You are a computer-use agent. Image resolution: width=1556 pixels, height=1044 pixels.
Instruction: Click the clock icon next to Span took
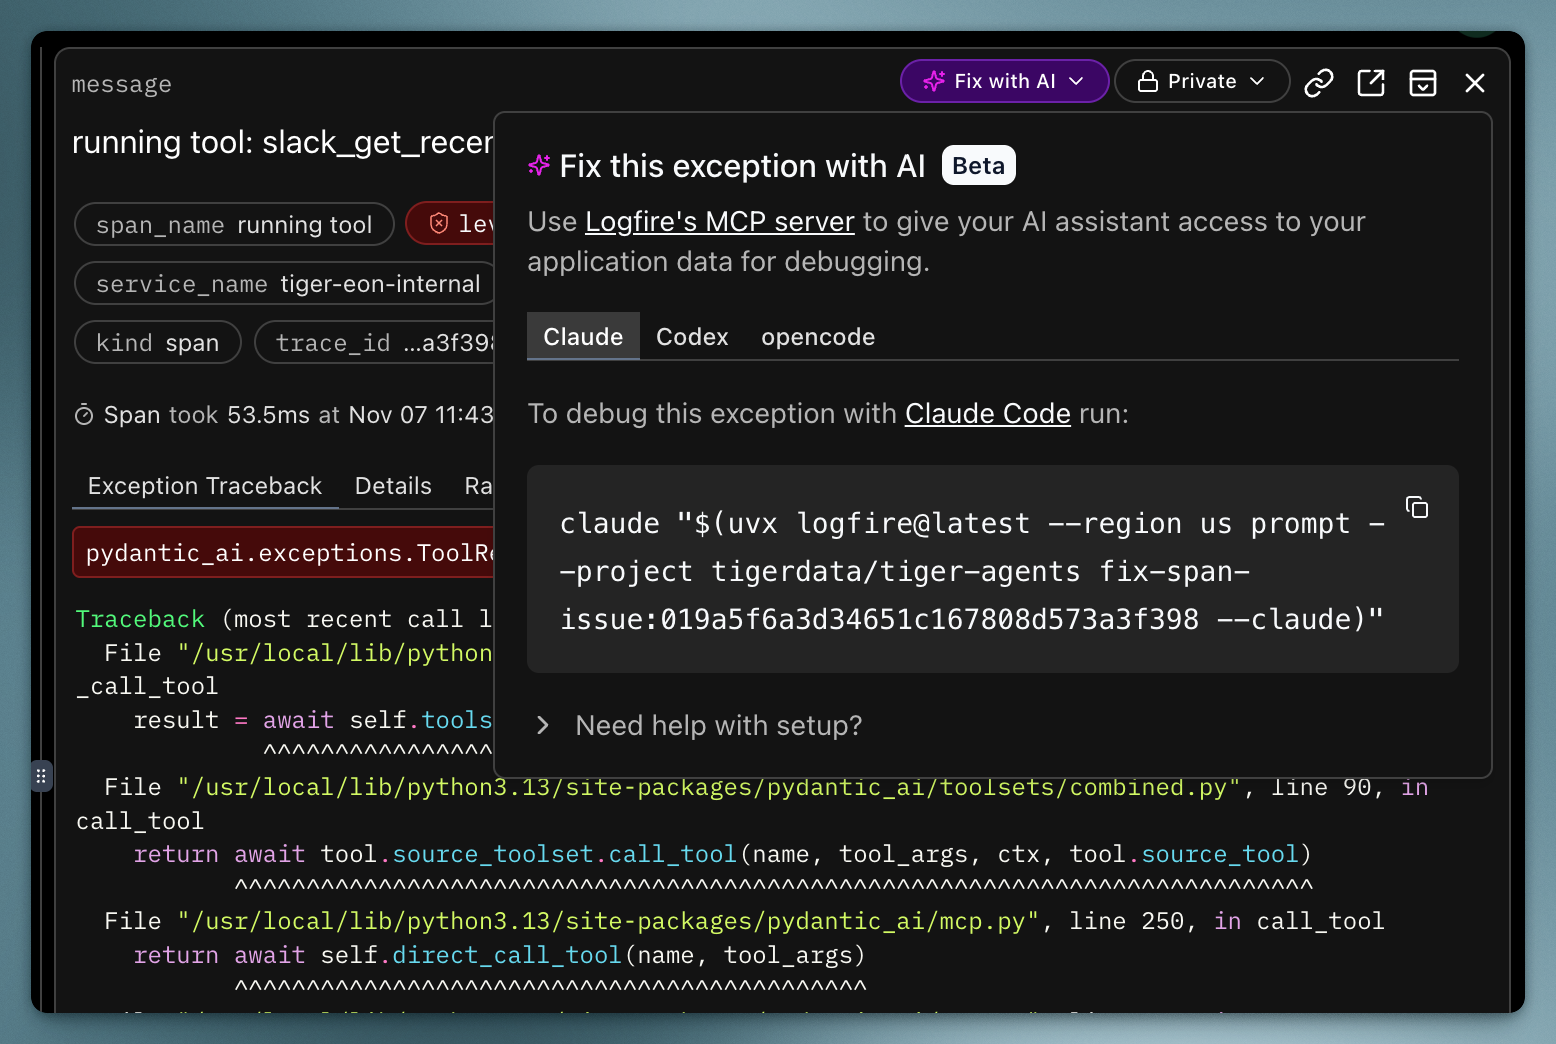tap(85, 413)
